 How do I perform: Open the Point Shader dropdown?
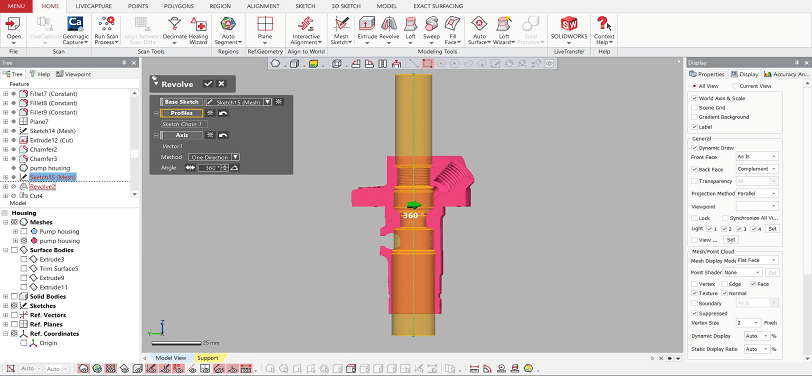(743, 272)
